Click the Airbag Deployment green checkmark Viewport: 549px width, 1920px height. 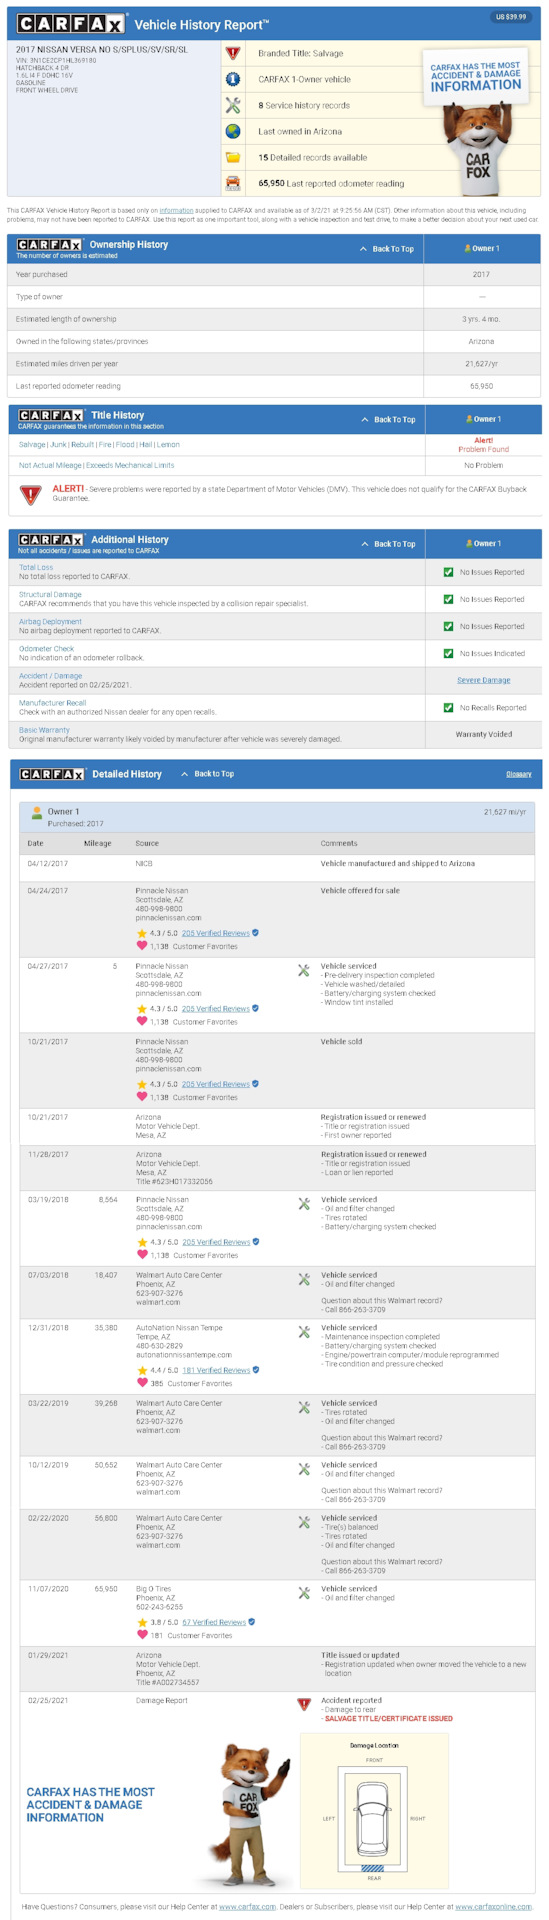449,626
